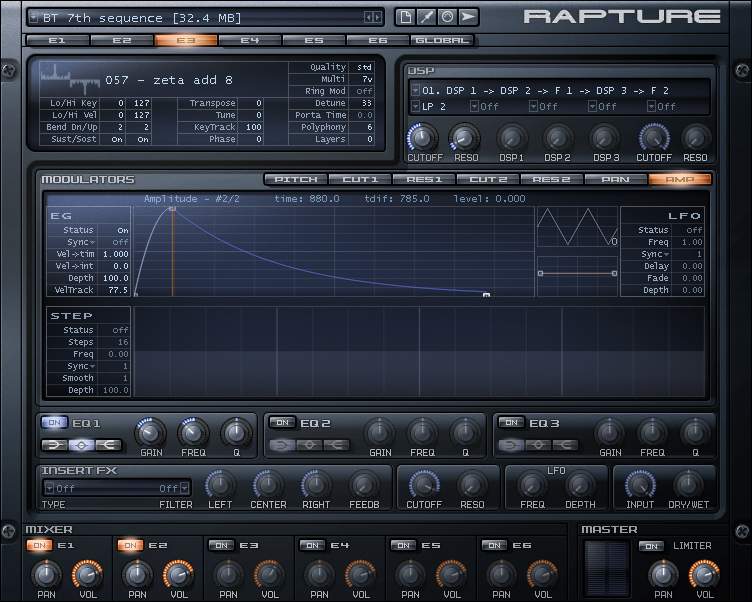Select peak shape for EQ 1
This screenshot has width=752, height=602.
[82, 445]
